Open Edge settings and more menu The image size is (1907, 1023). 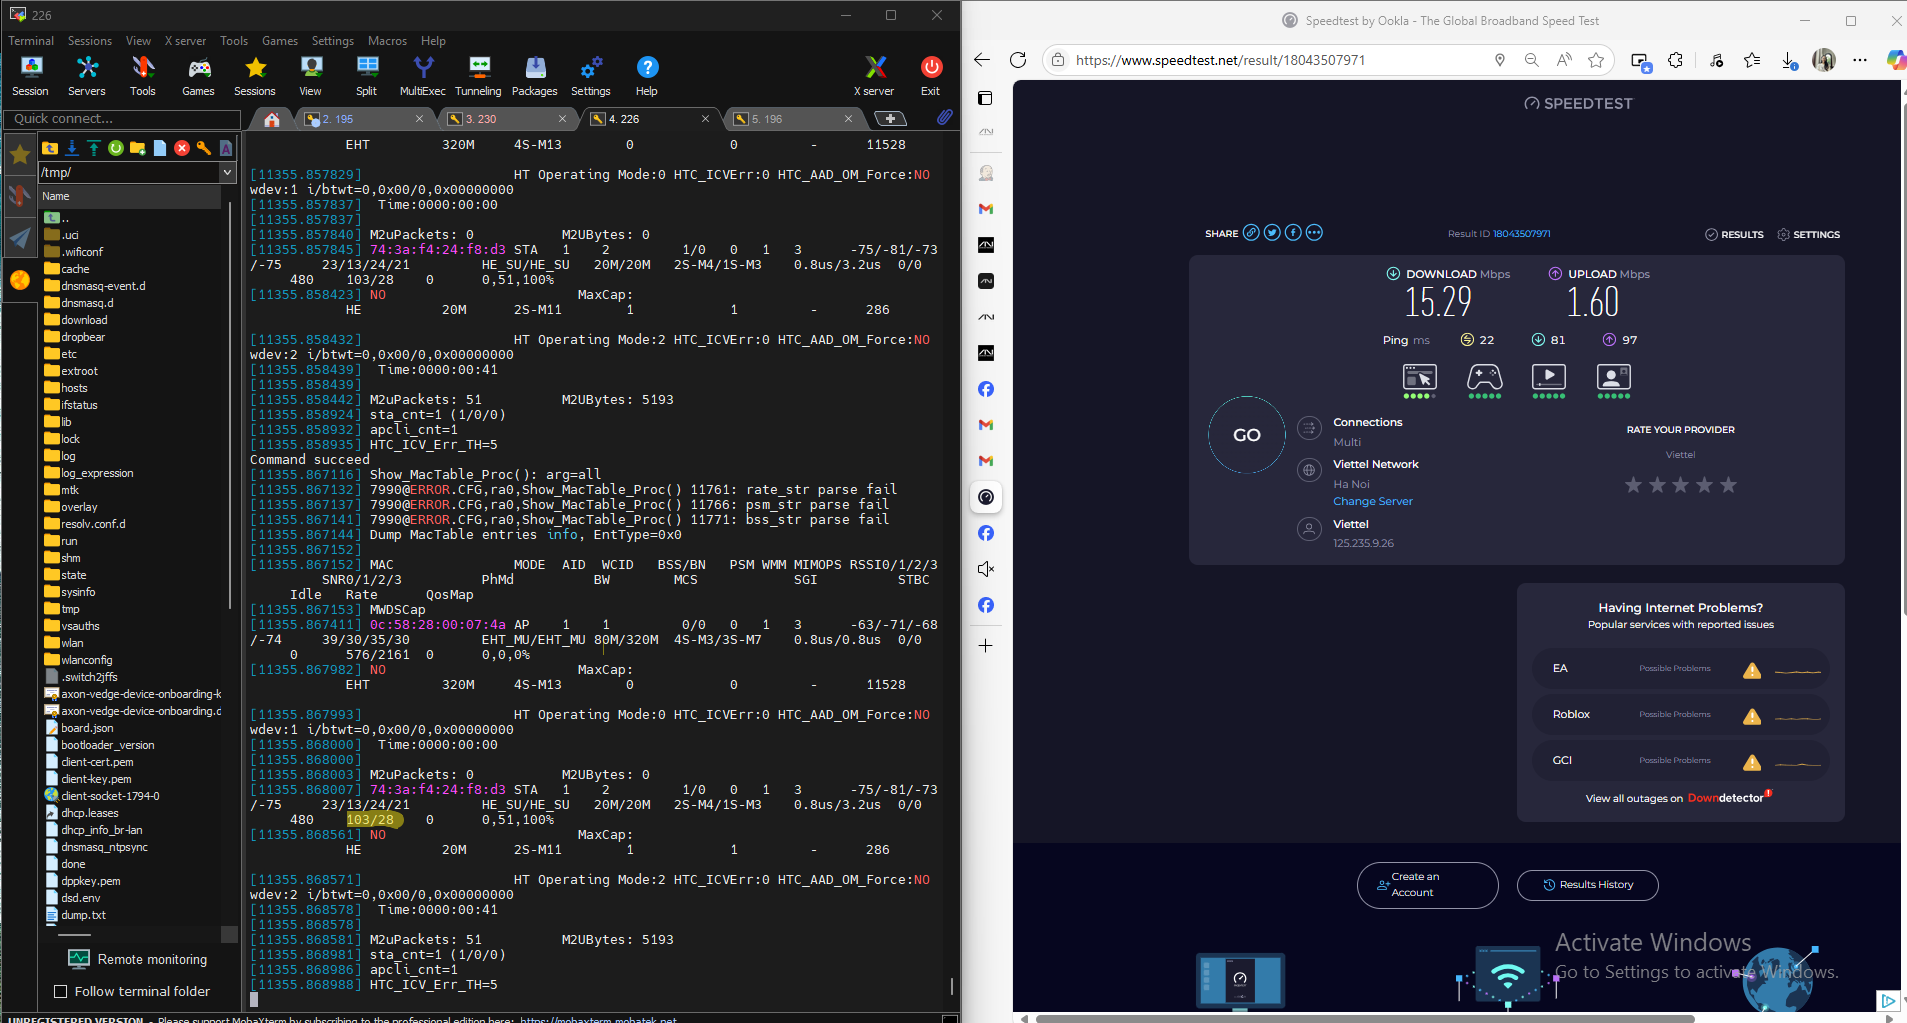click(x=1860, y=60)
